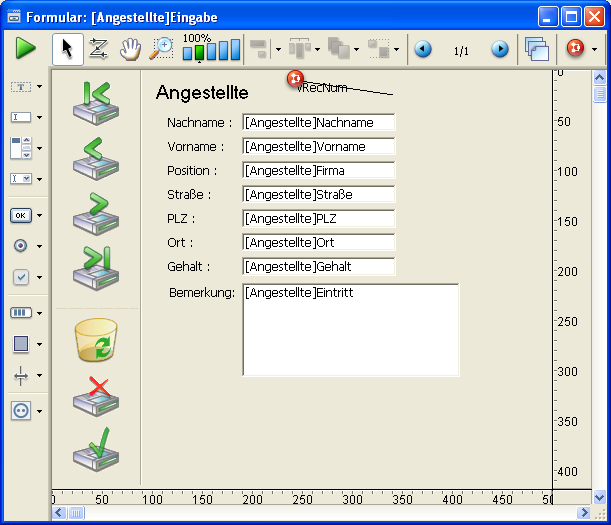Screen dimensions: 611x525
Task: Select the Bemerkung [Angestellte]Eintritt text area
Action: click(x=350, y=330)
